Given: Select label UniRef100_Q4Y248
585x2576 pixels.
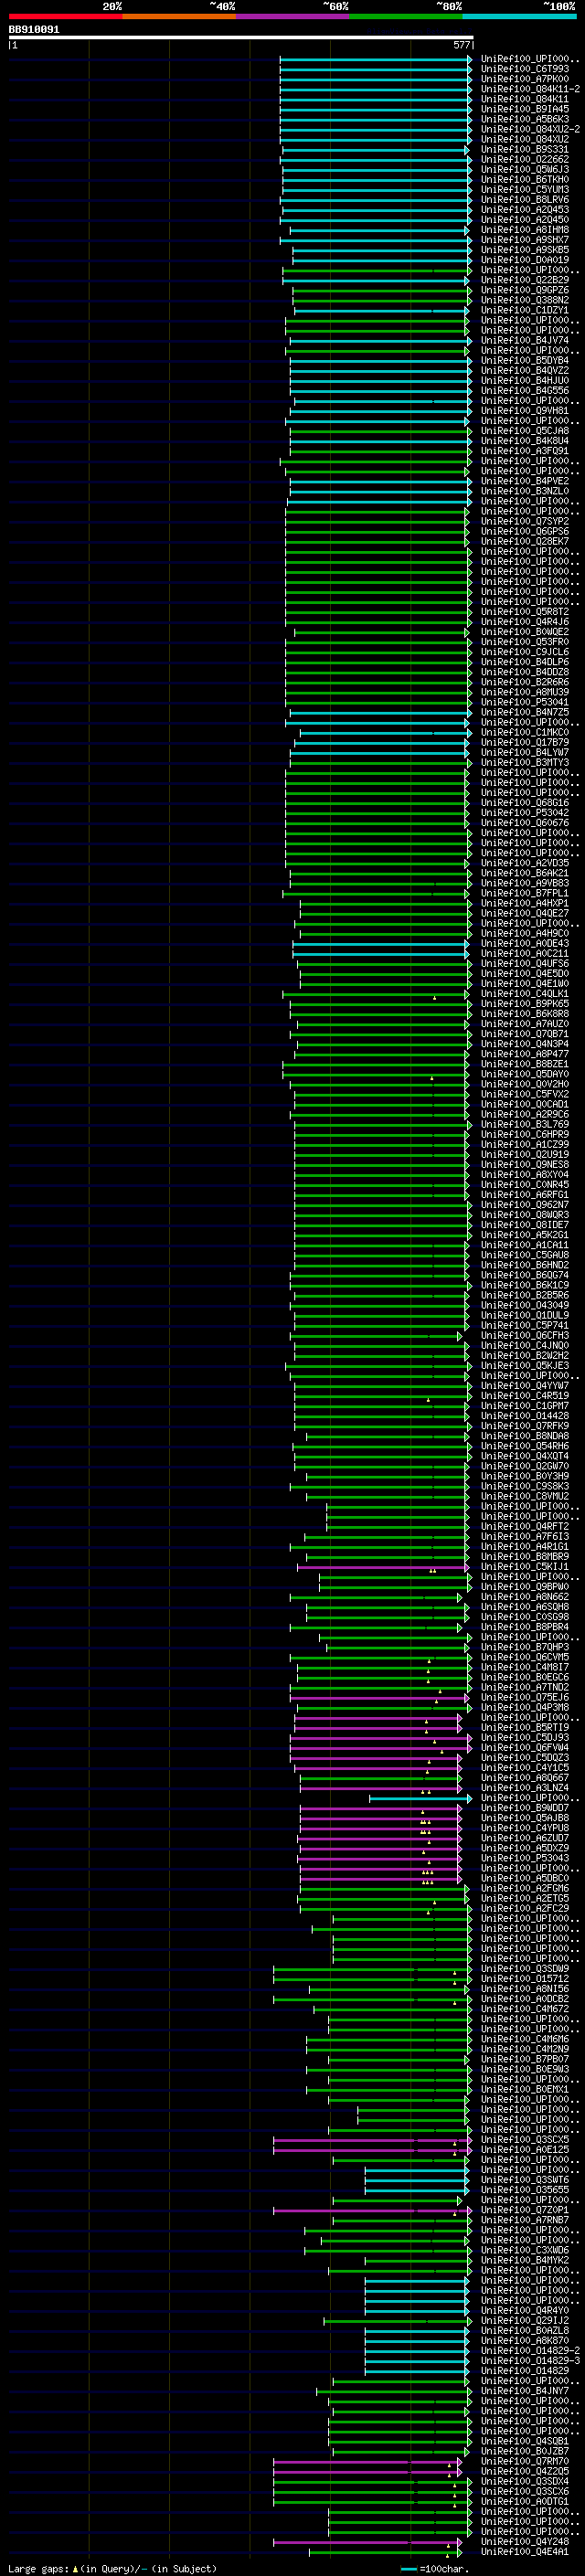Looking at the screenshot, I should tap(525, 2541).
